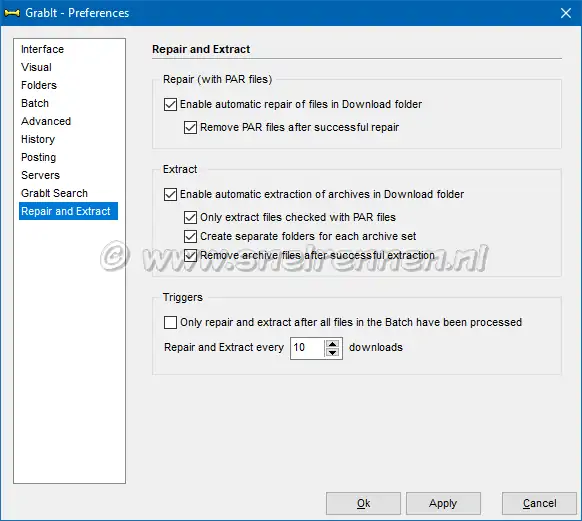Uncheck Create separate folders for each archive set

pos(190,236)
